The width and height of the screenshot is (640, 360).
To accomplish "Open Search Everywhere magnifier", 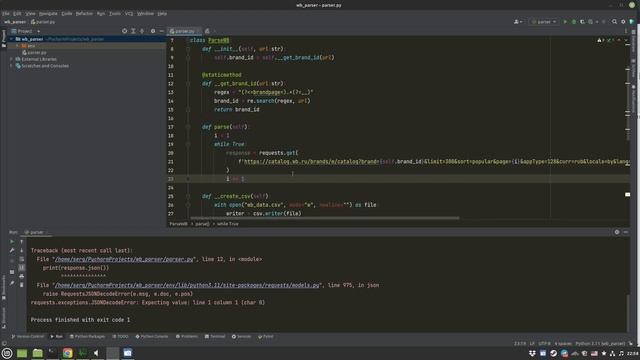I will (614, 22).
